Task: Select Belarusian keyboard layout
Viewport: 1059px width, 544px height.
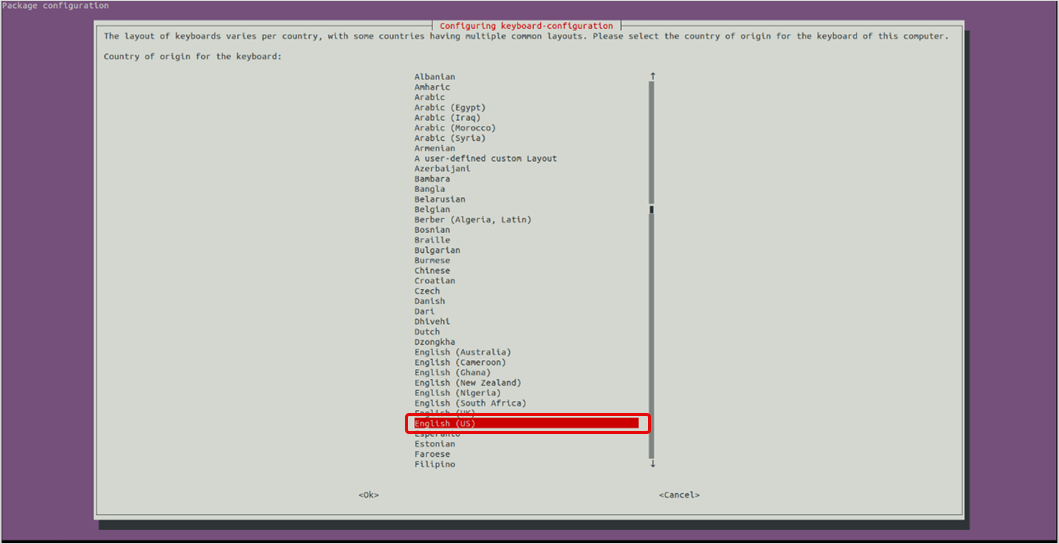Action: 440,199
